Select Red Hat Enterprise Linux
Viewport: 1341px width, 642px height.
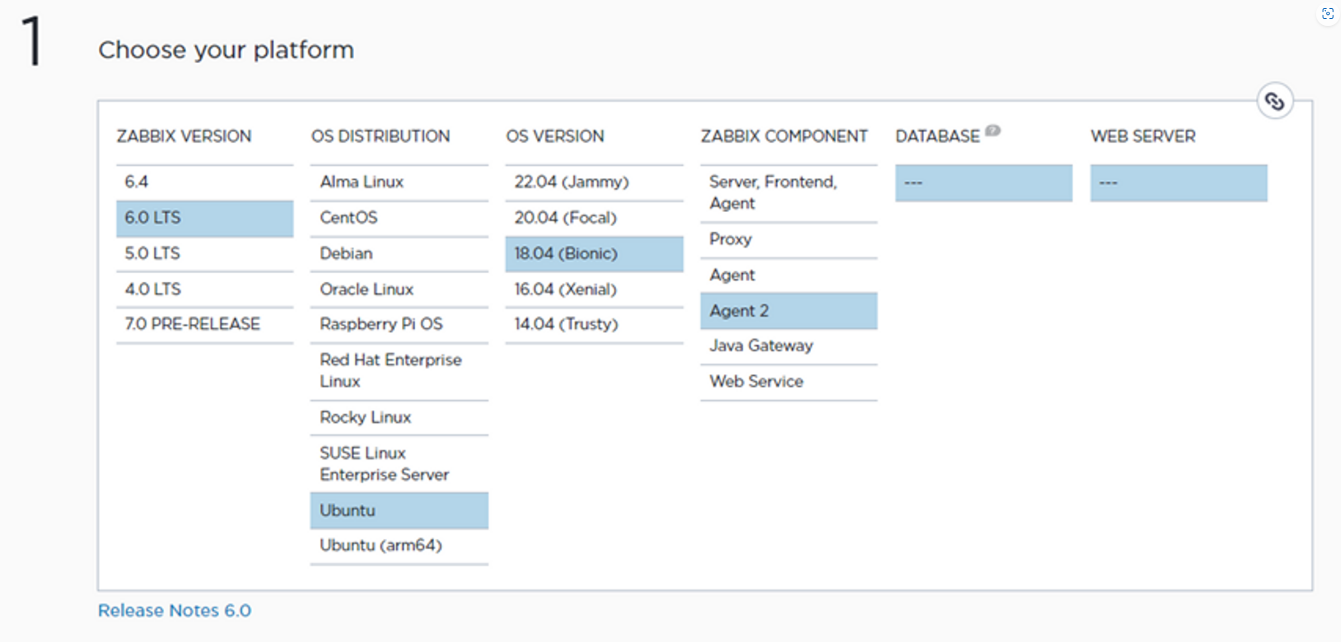coord(399,371)
